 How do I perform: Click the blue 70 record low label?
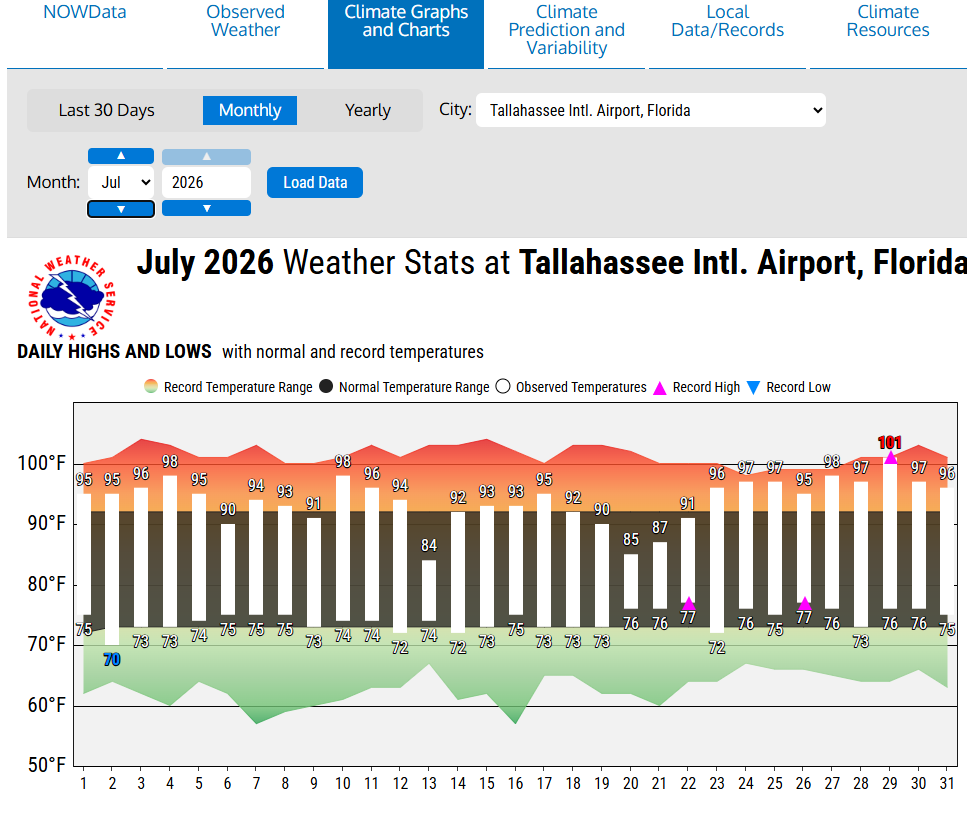coord(112,659)
